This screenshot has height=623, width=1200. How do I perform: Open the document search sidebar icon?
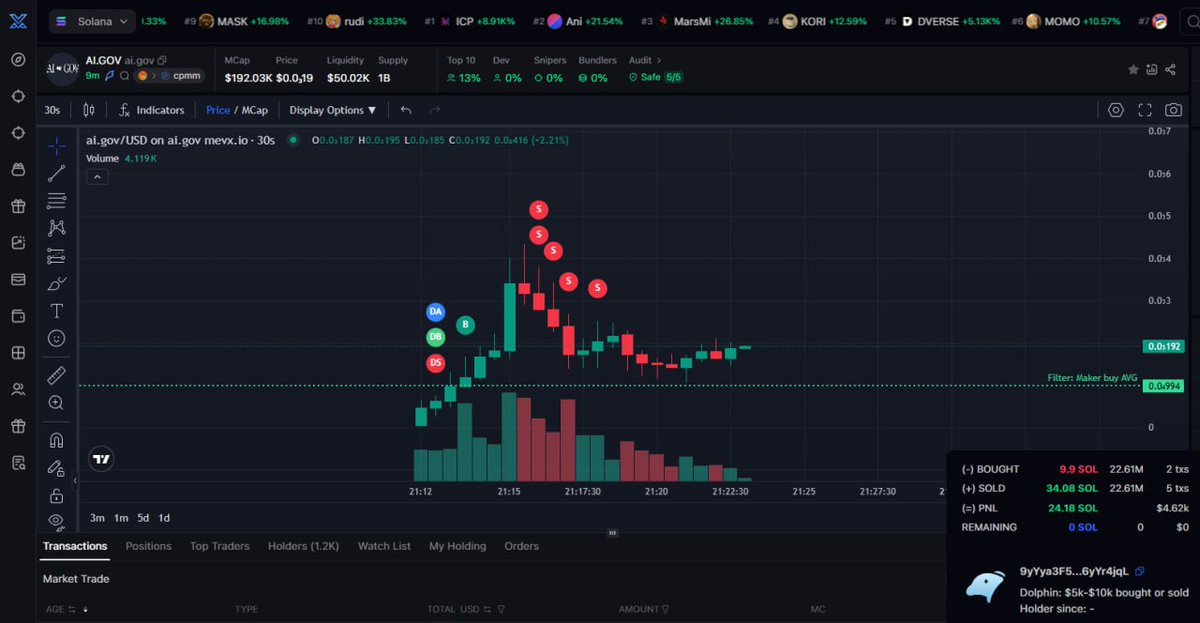tap(18, 462)
